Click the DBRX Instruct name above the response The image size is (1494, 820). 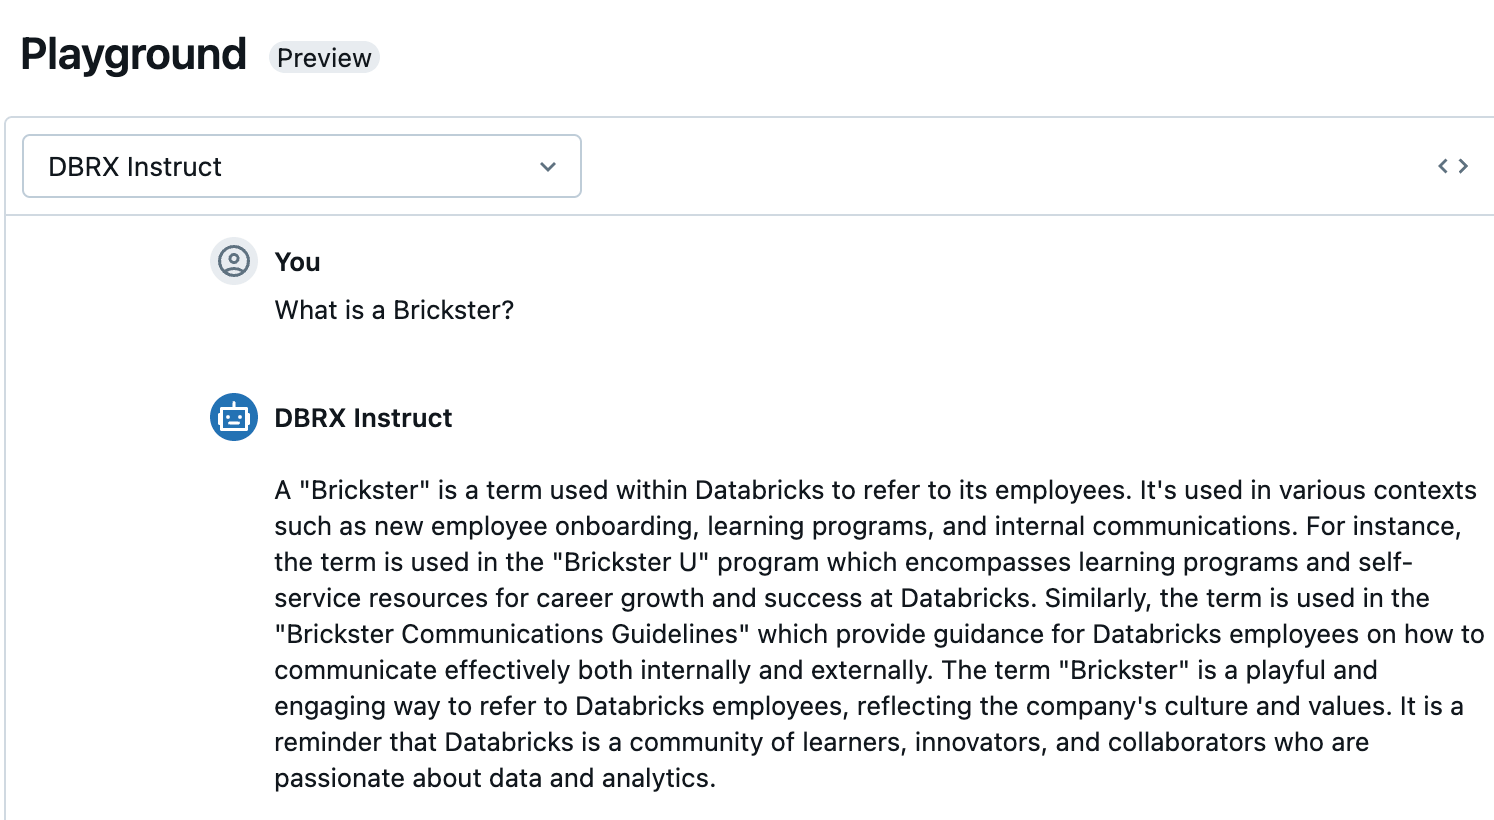pyautogui.click(x=363, y=418)
